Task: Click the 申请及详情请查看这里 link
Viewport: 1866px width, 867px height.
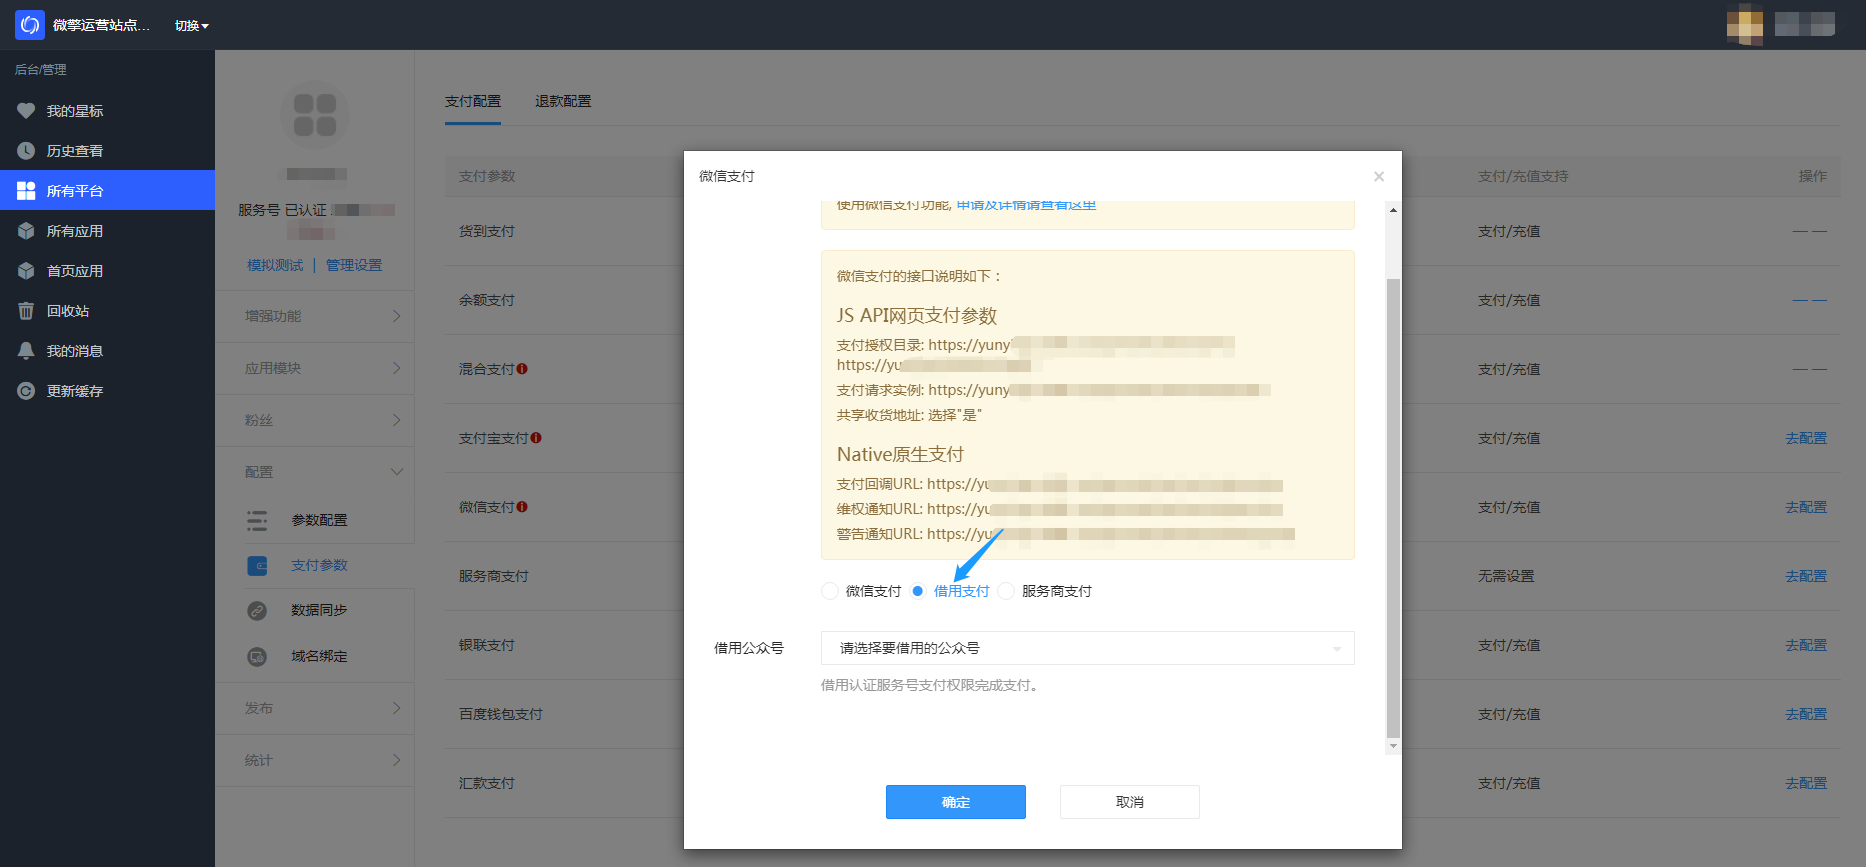Action: [1026, 205]
